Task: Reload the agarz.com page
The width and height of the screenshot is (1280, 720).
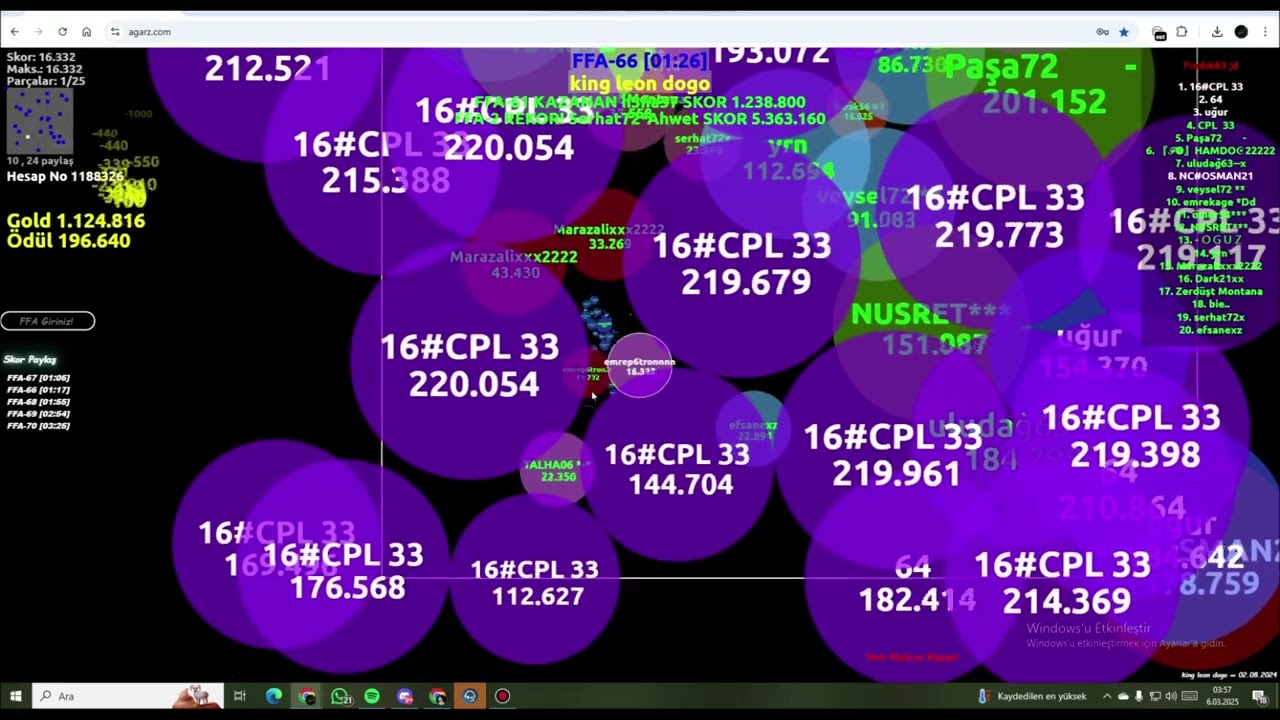Action: 63,32
